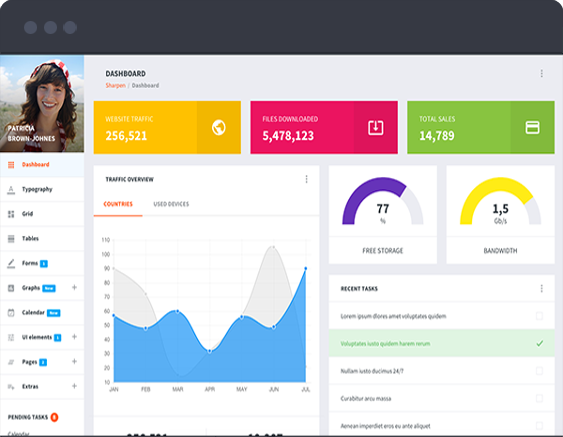Click the Dashboard grid icon in sidebar
Image resolution: width=563 pixels, height=437 pixels.
point(11,165)
